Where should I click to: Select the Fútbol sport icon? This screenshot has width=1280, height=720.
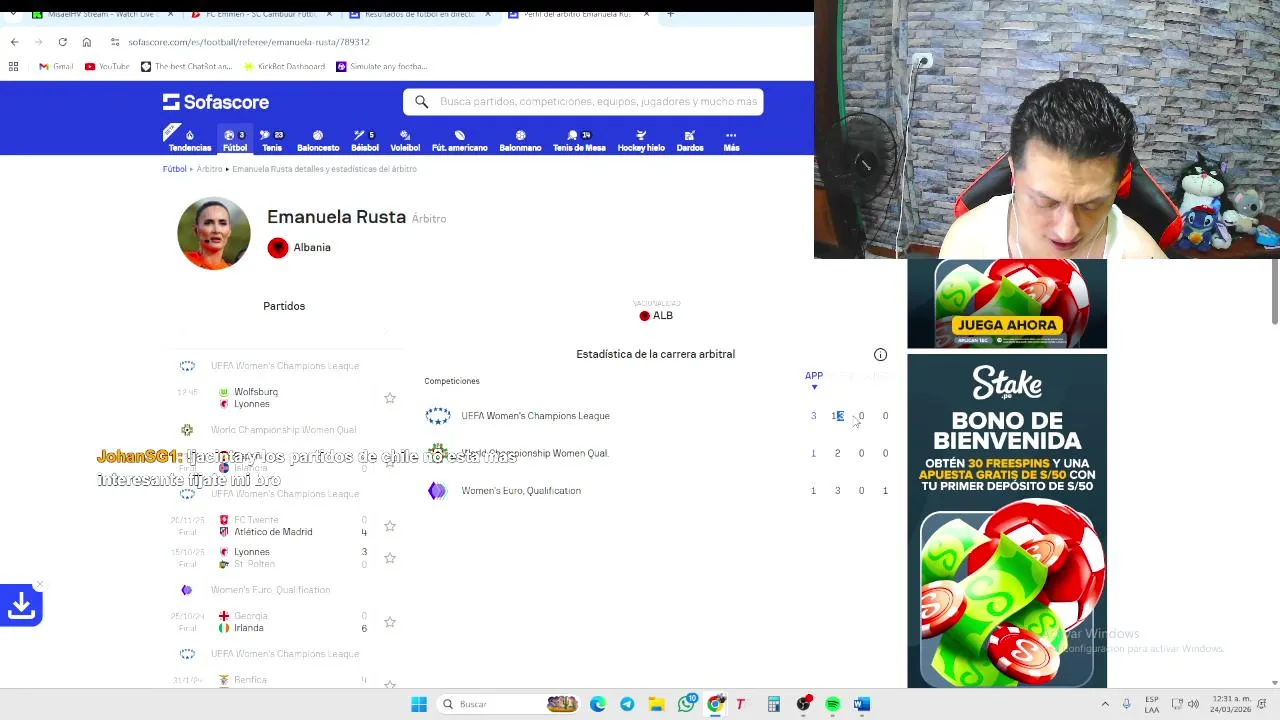(235, 140)
